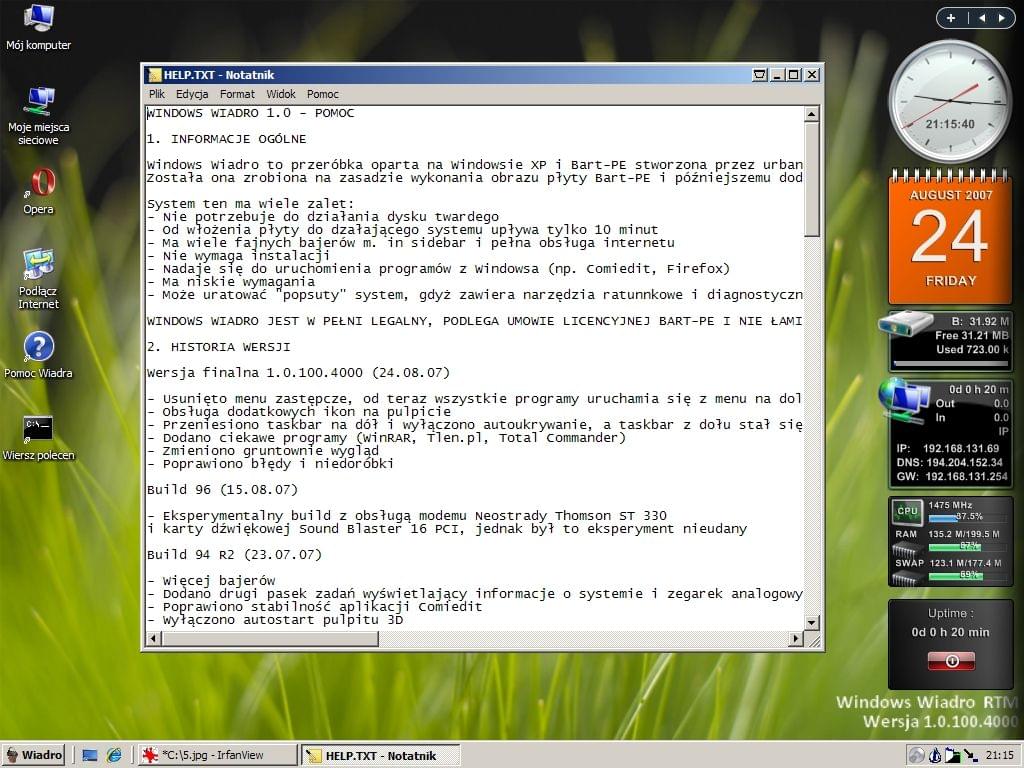Click the SWAP memory icon in gadget
The width and height of the screenshot is (1024, 768).
906,578
